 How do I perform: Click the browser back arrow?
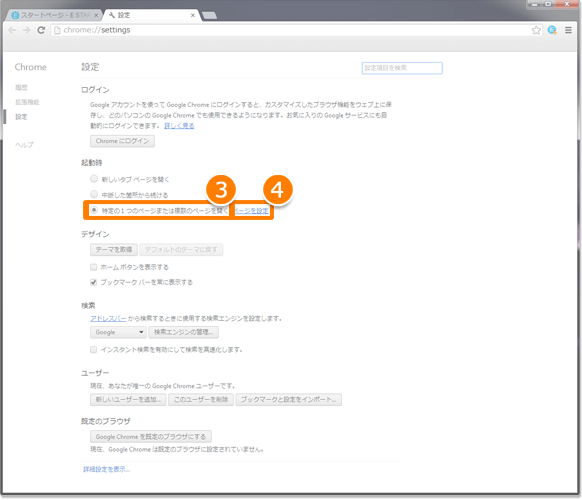pos(12,30)
